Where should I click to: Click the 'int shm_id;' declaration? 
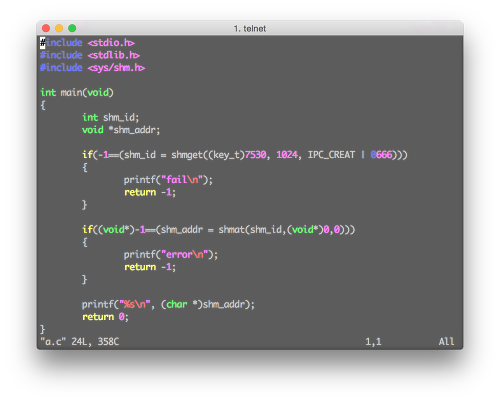tap(110, 117)
